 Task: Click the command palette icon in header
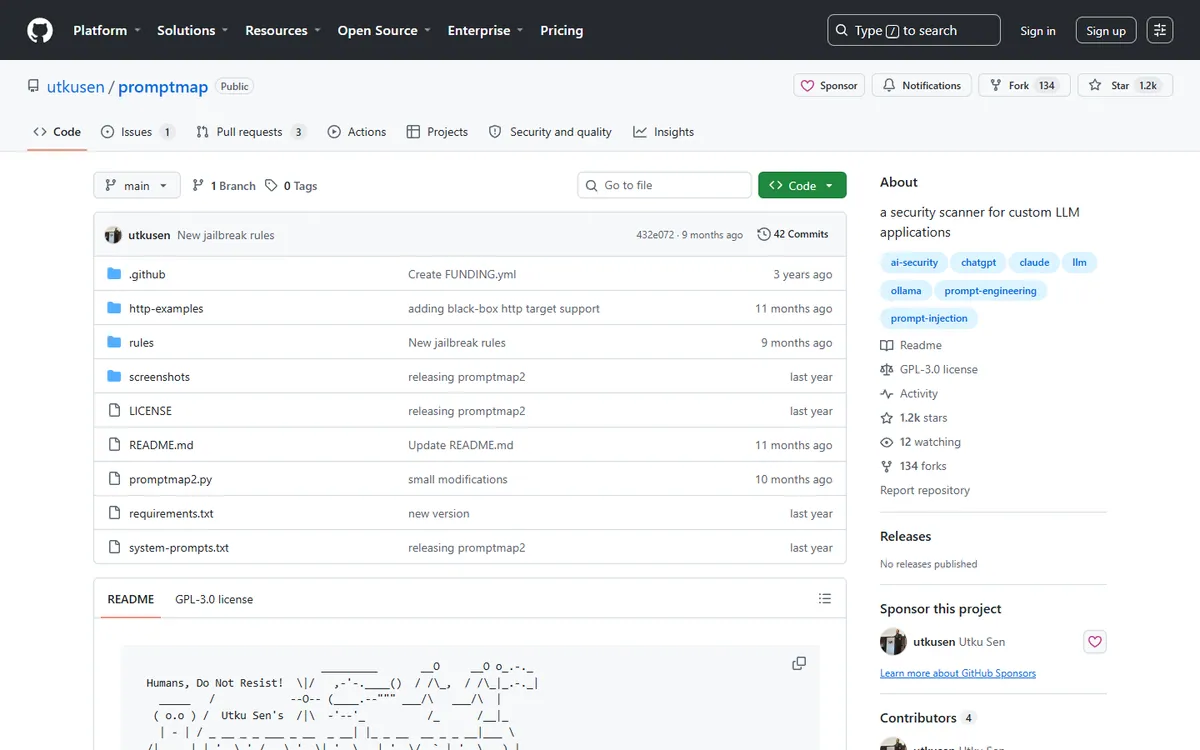pyautogui.click(x=1160, y=30)
